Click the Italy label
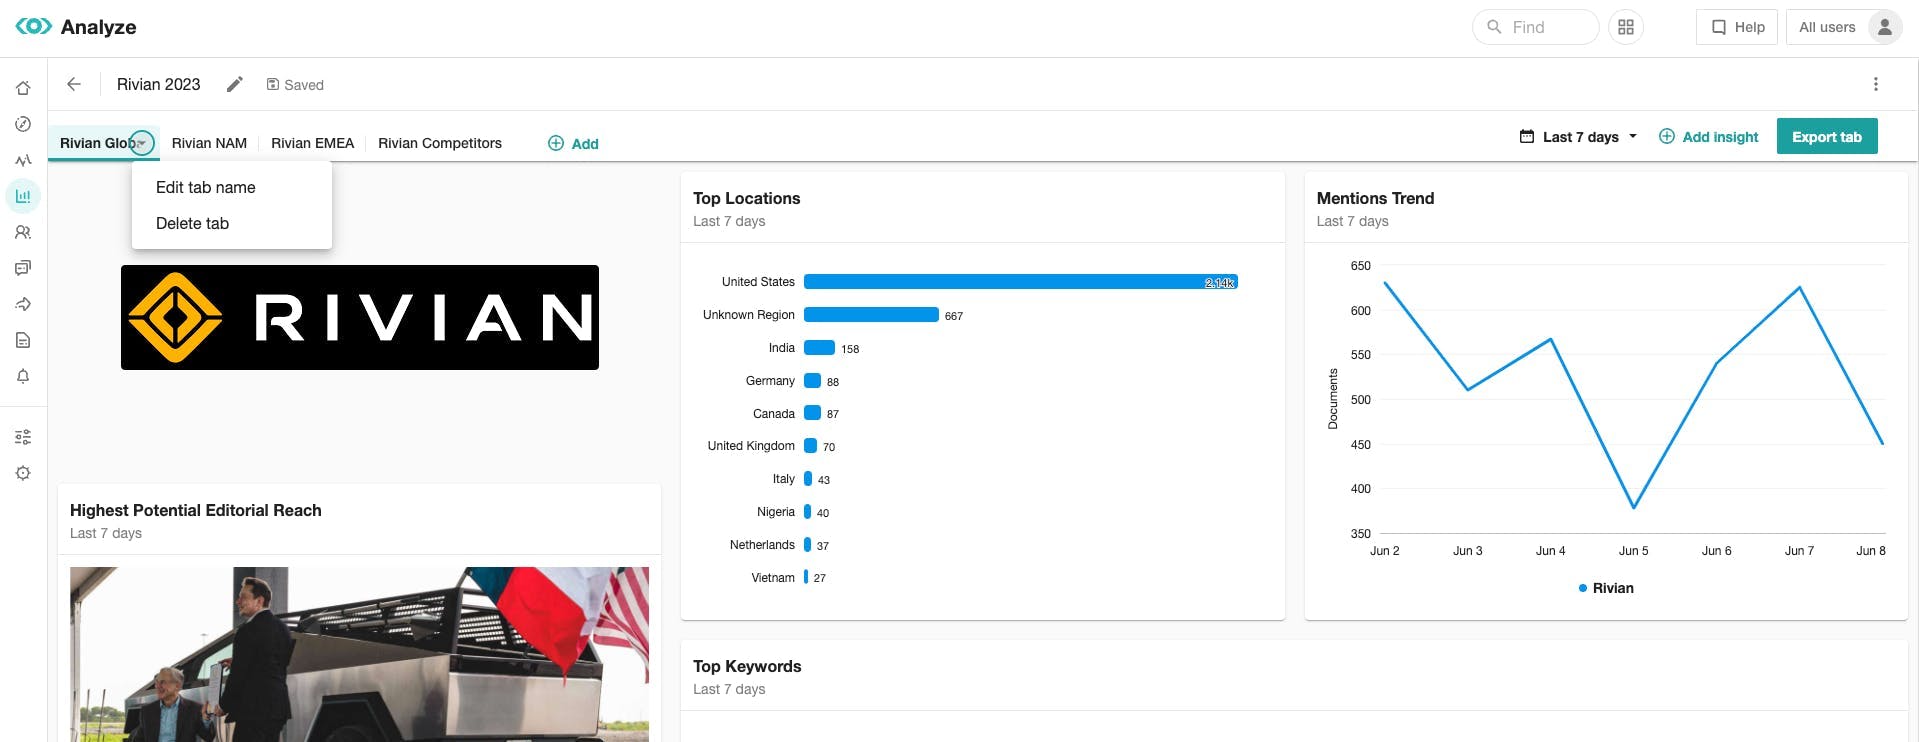Viewport: 1919px width, 742px height. pyautogui.click(x=784, y=479)
